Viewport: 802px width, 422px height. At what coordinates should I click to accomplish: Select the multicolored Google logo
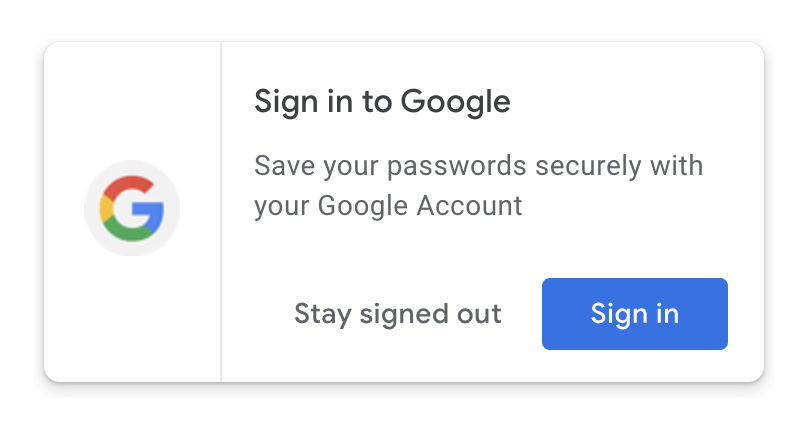pyautogui.click(x=132, y=209)
